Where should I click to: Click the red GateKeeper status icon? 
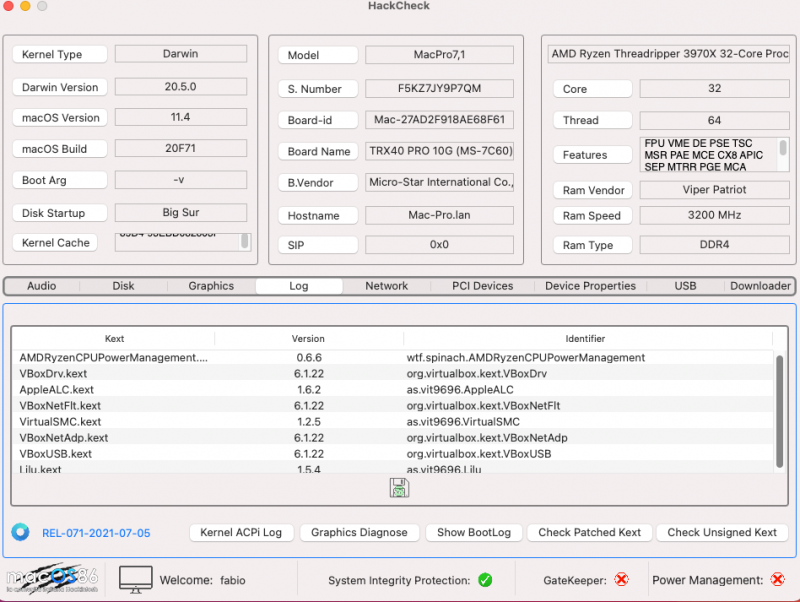[x=621, y=580]
